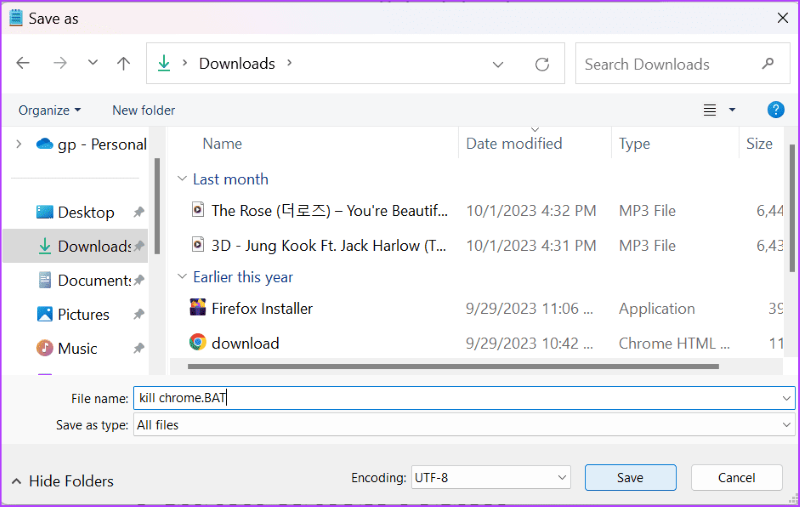Open Desktop in the sidebar

76,212
